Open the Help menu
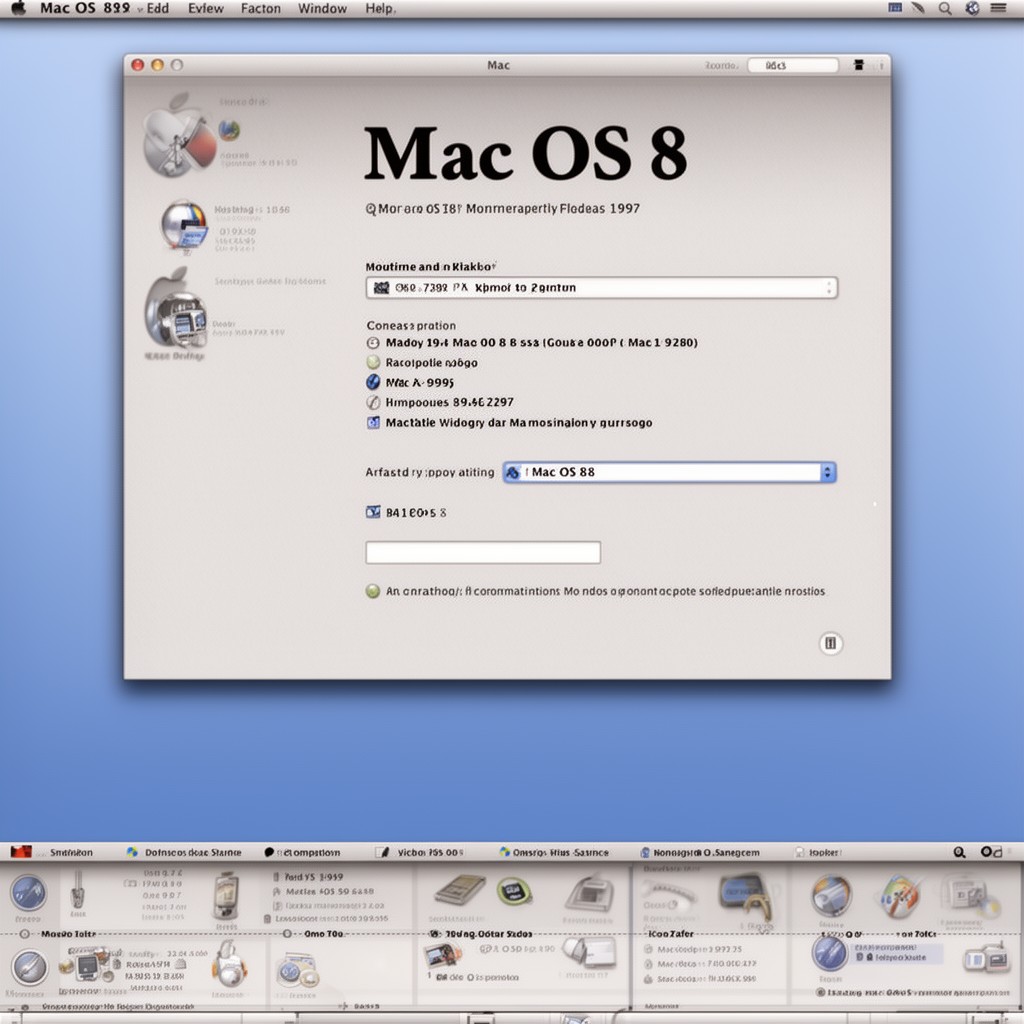 pyautogui.click(x=380, y=8)
